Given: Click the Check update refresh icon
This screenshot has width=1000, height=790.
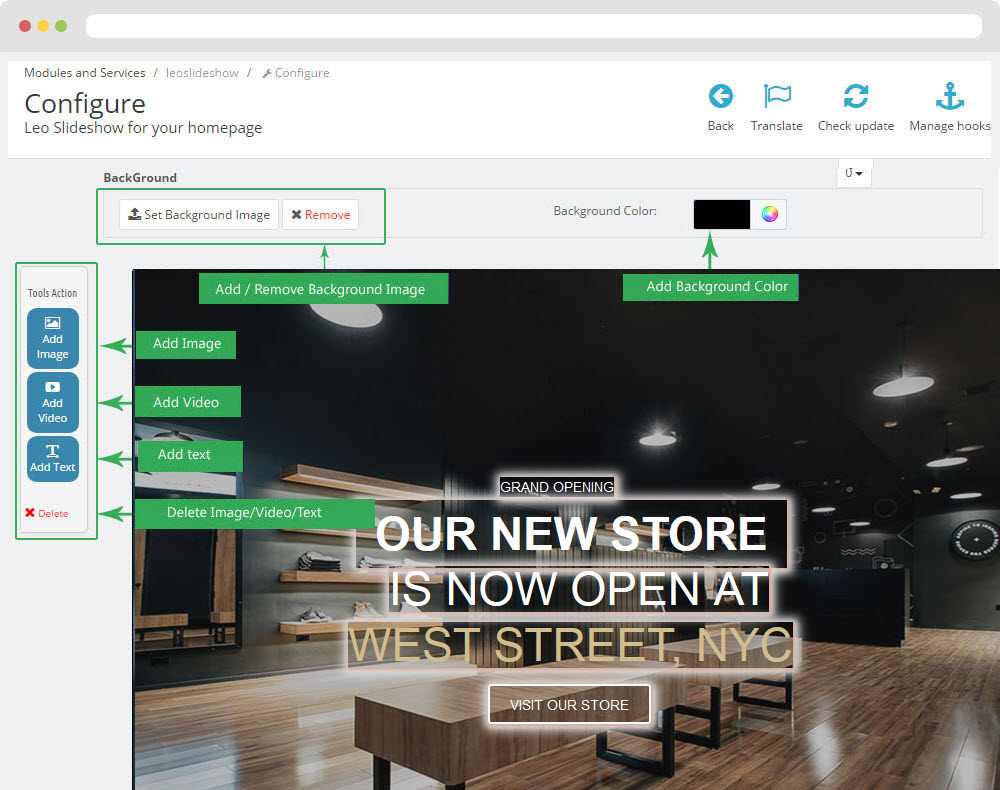Looking at the screenshot, I should coord(855,96).
